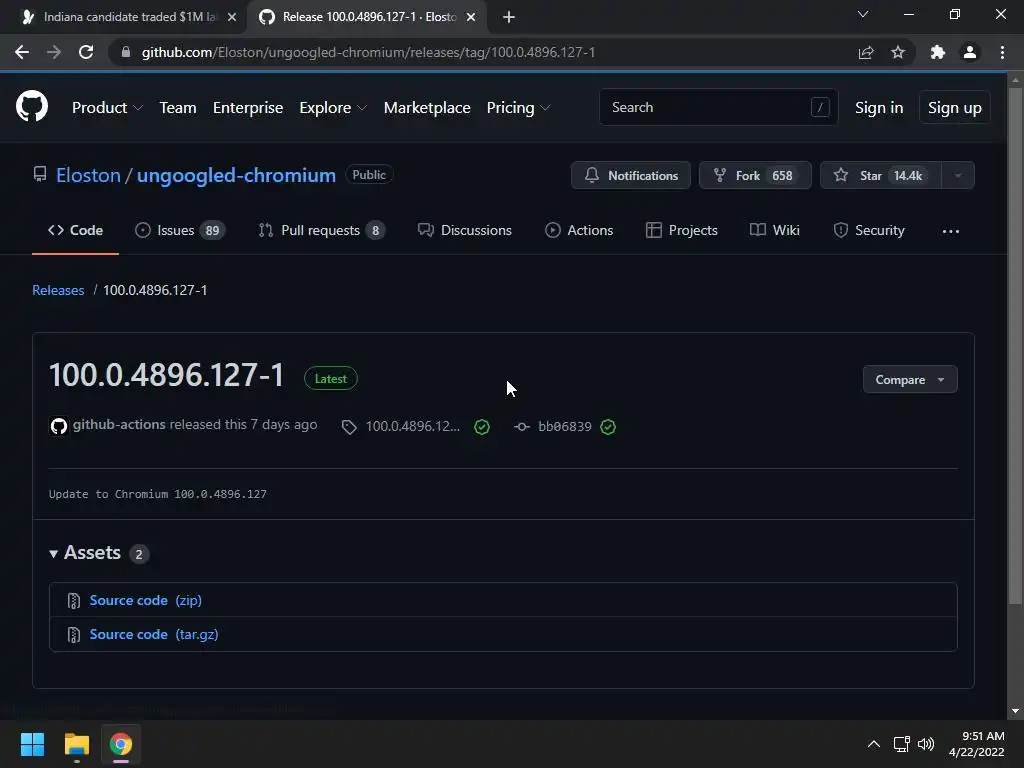Viewport: 1024px width, 768px height.
Task: Expand the Pricing menu
Action: (x=519, y=108)
